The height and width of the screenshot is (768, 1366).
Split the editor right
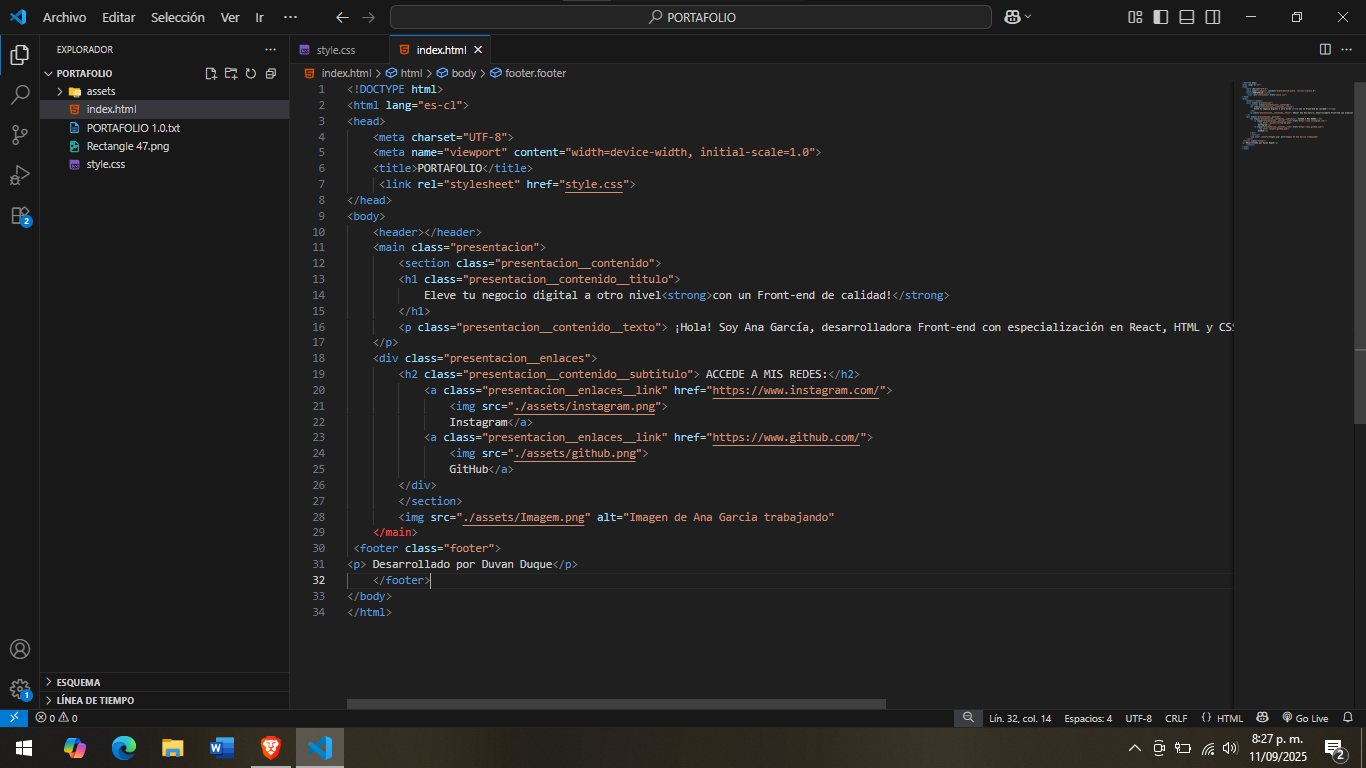coord(1325,49)
